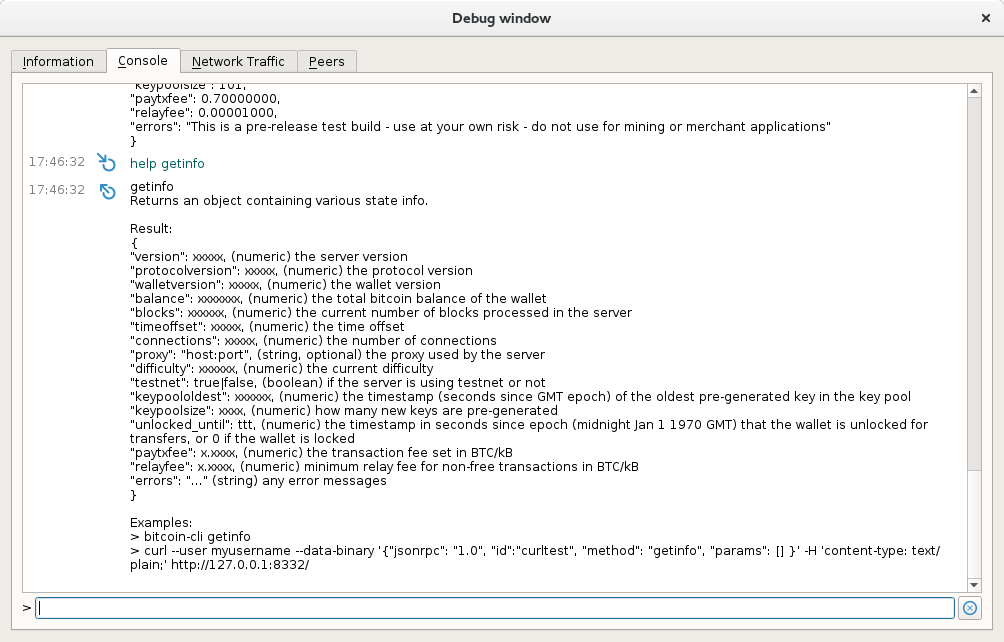Image resolution: width=1004 pixels, height=642 pixels.
Task: Open the Network Traffic tab
Action: coord(239,61)
